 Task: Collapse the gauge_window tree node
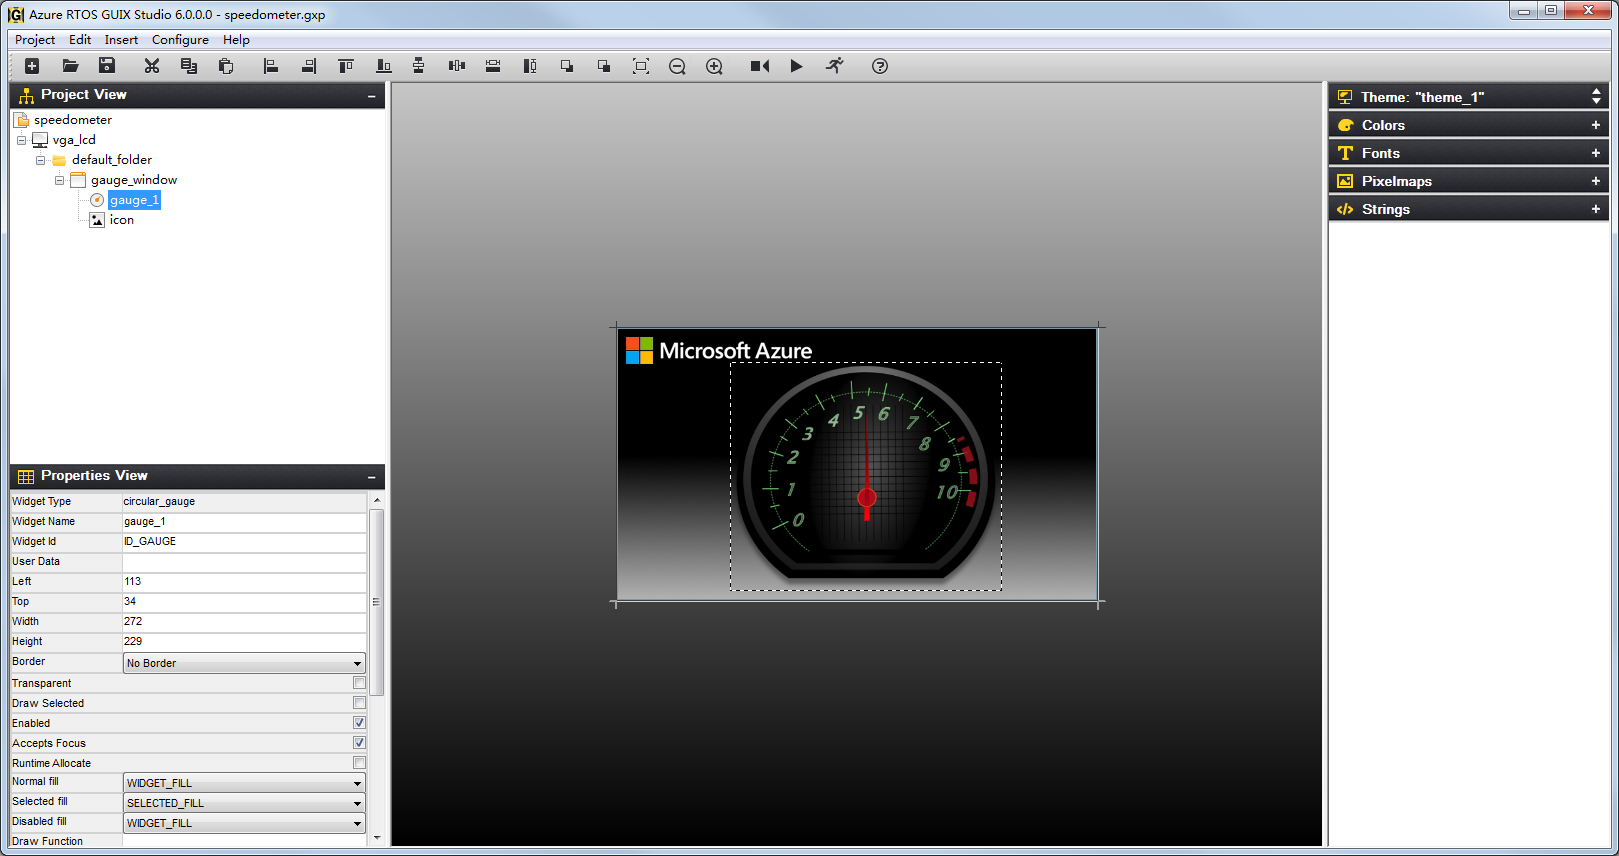pyautogui.click(x=59, y=180)
